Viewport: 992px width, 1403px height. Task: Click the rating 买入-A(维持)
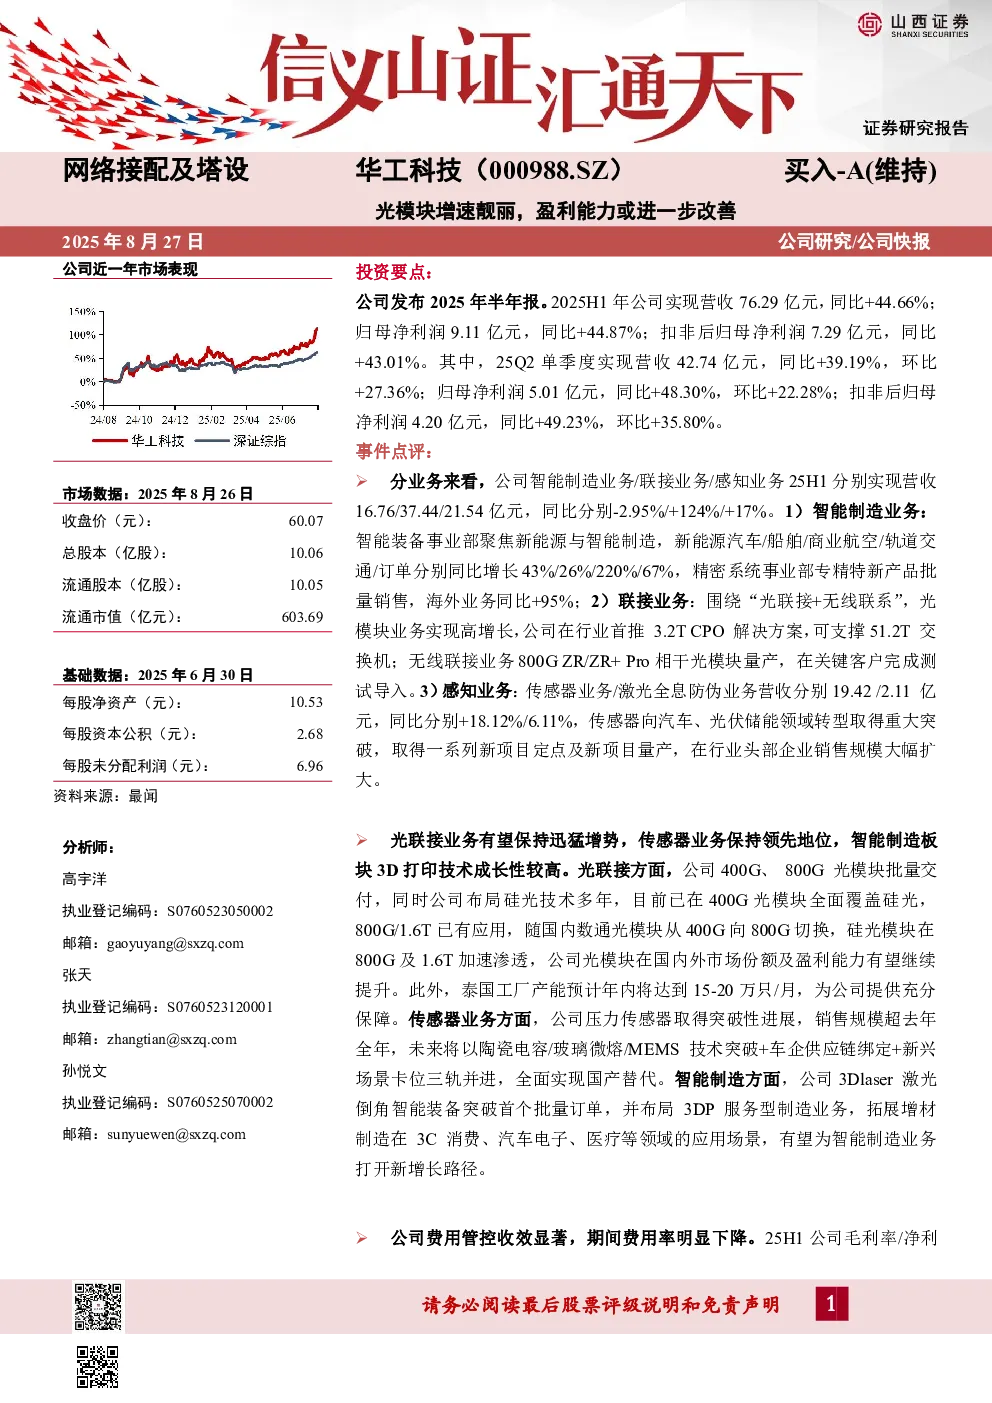[x=860, y=171]
